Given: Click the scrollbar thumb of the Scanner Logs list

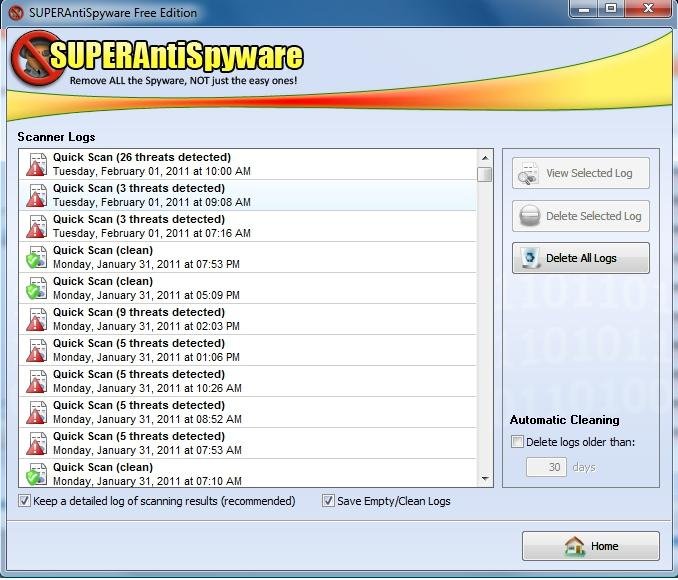Looking at the screenshot, I should click(x=485, y=174).
